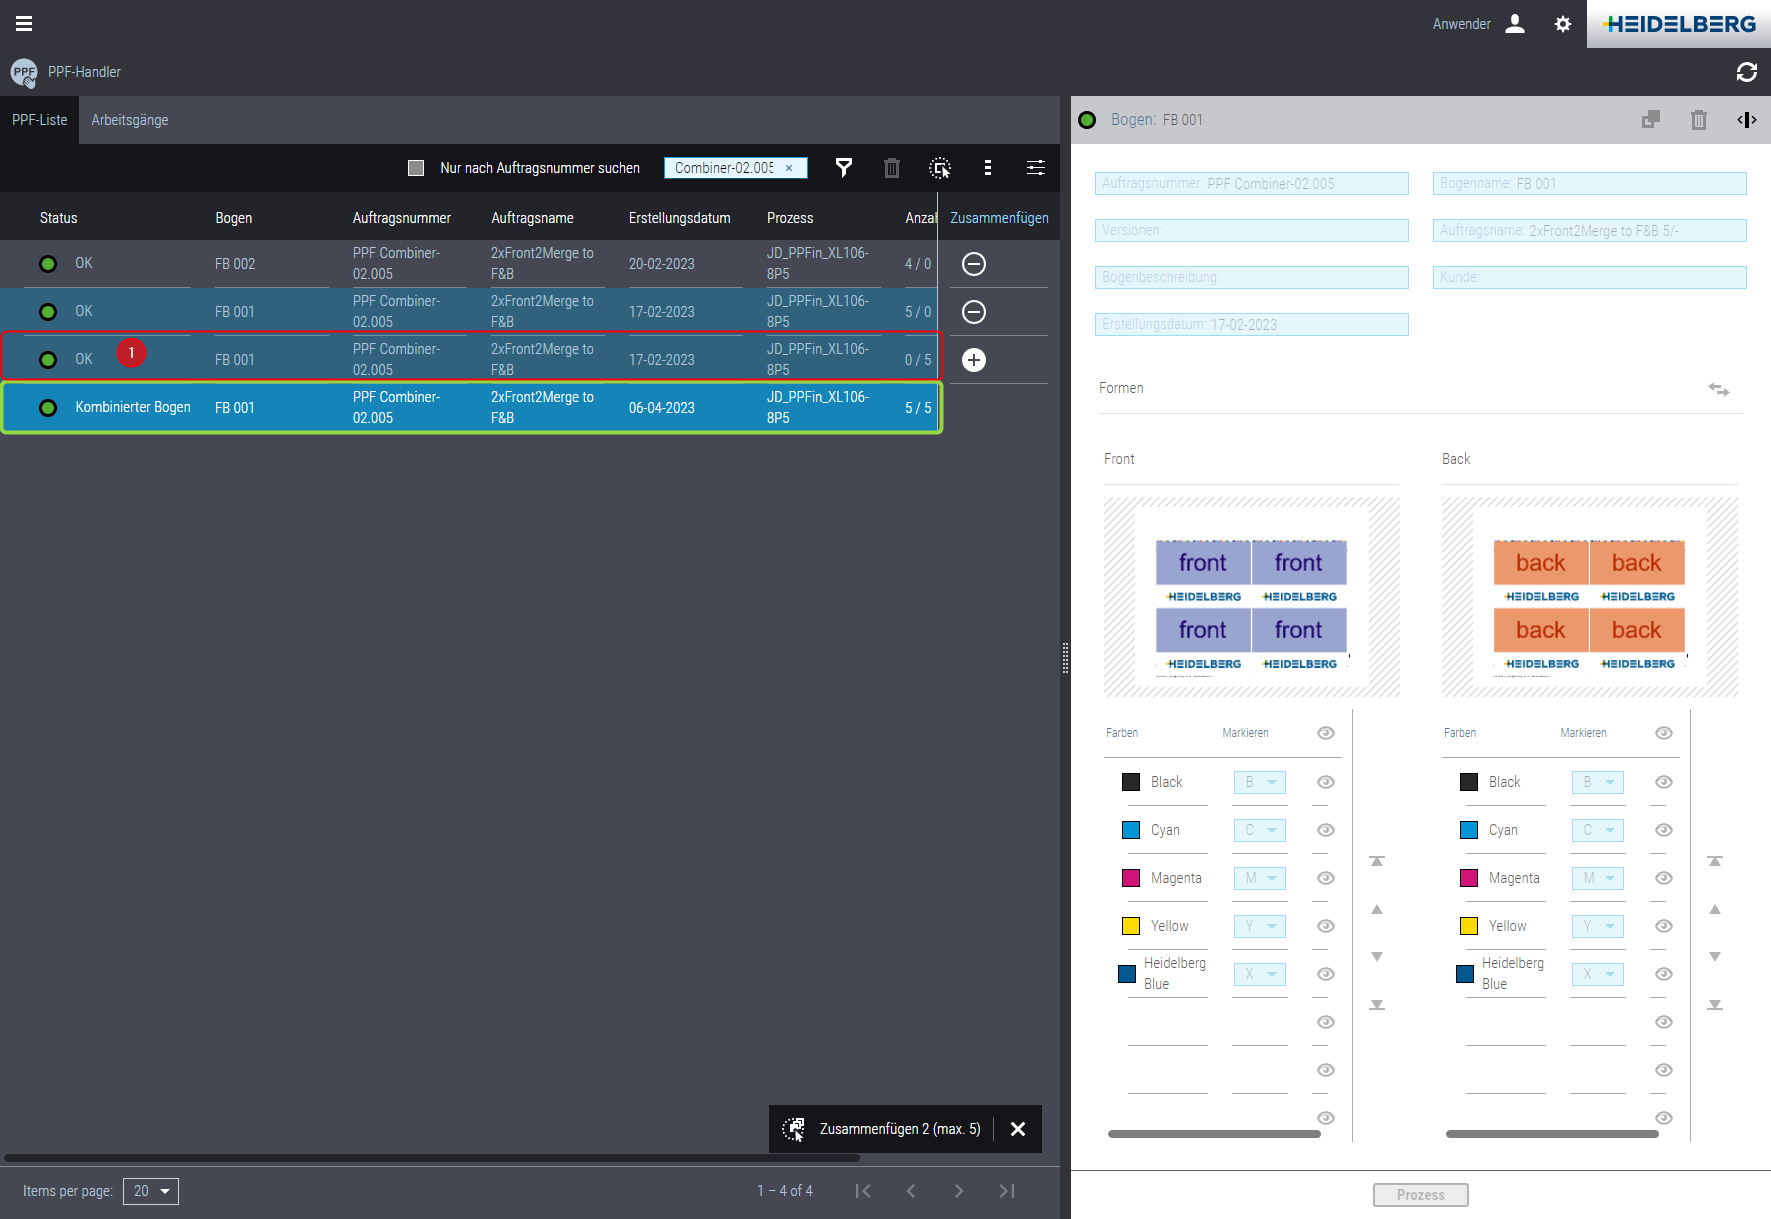
Task: Click the refresh icon in PPF-Handler header
Action: pos(1746,72)
